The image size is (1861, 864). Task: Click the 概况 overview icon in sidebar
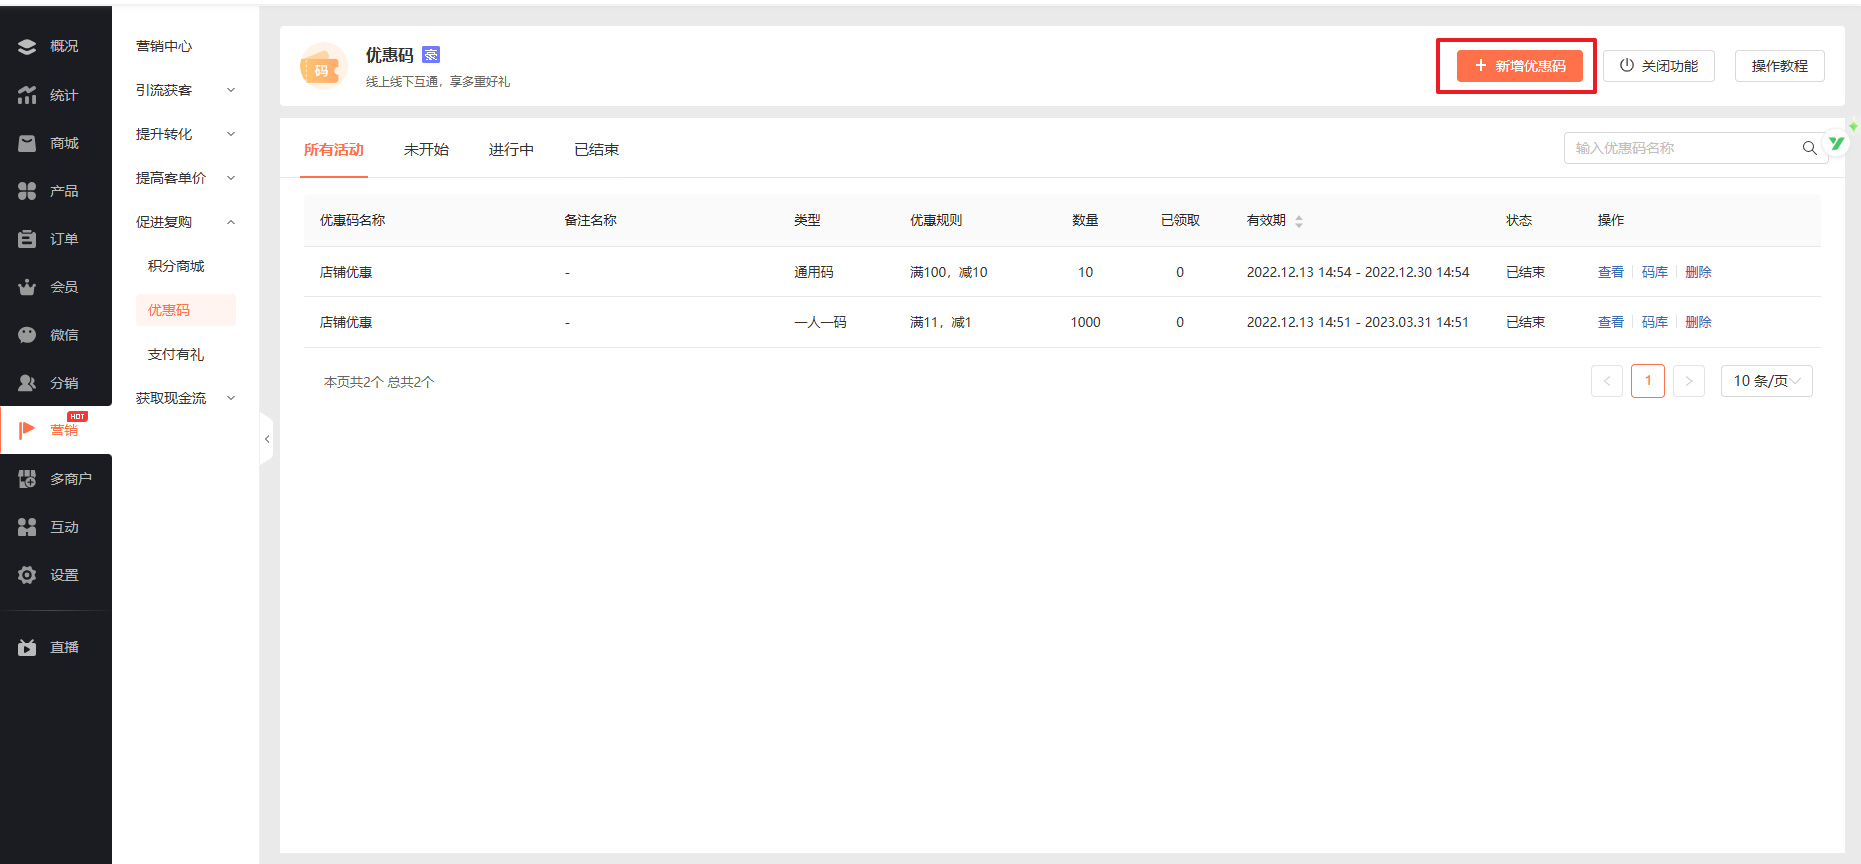pyautogui.click(x=27, y=47)
